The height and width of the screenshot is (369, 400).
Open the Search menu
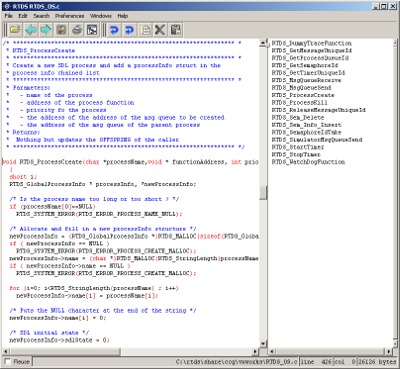click(41, 16)
